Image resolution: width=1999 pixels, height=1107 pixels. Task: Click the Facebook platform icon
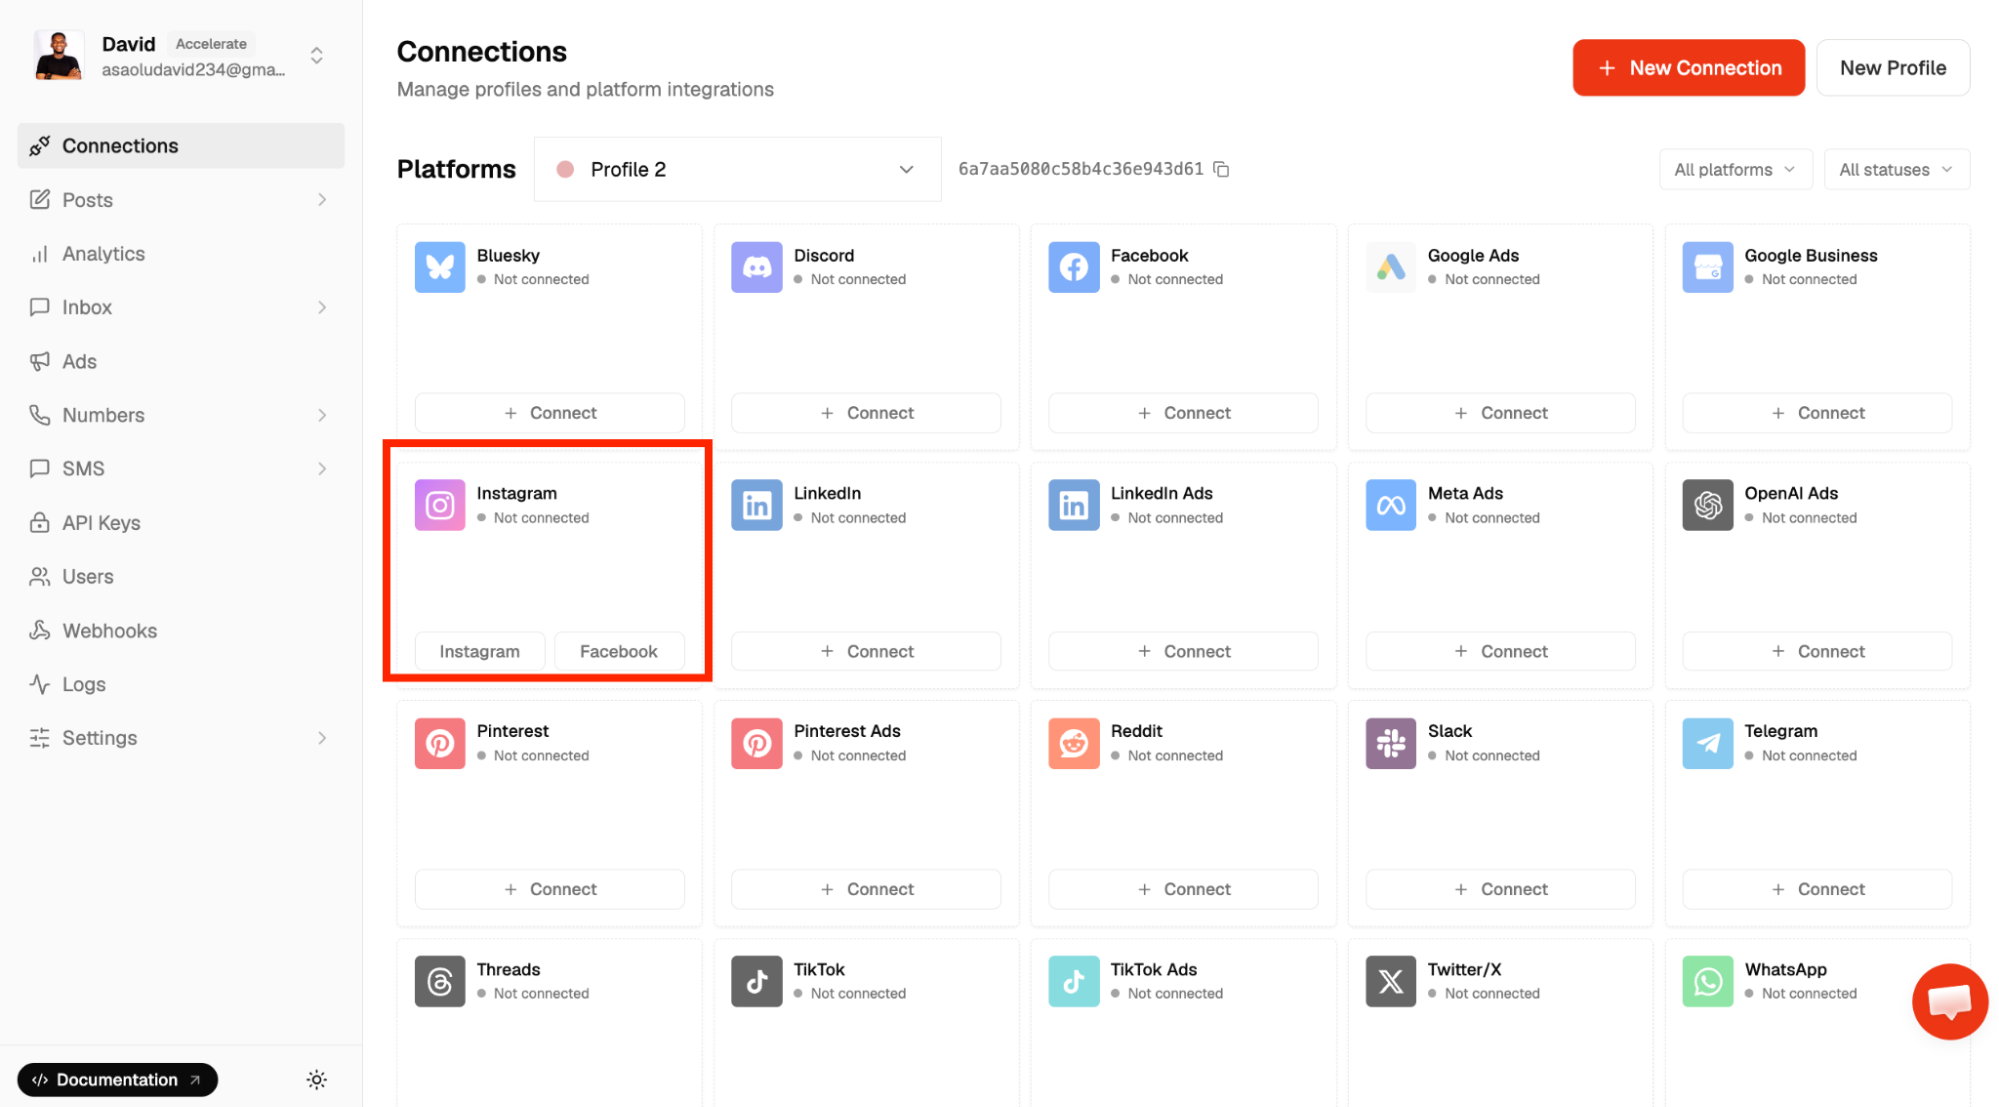(1074, 267)
